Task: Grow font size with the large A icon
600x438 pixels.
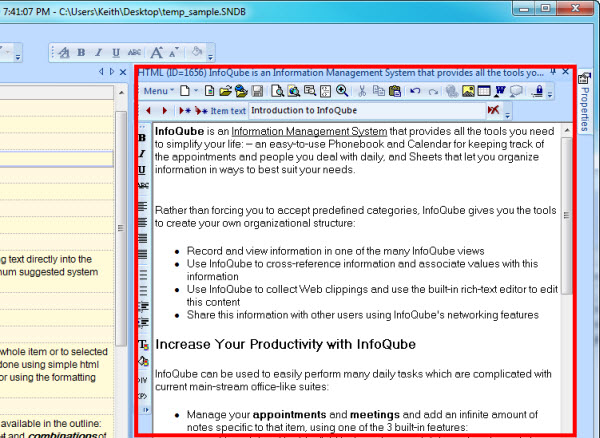Action: tap(156, 52)
